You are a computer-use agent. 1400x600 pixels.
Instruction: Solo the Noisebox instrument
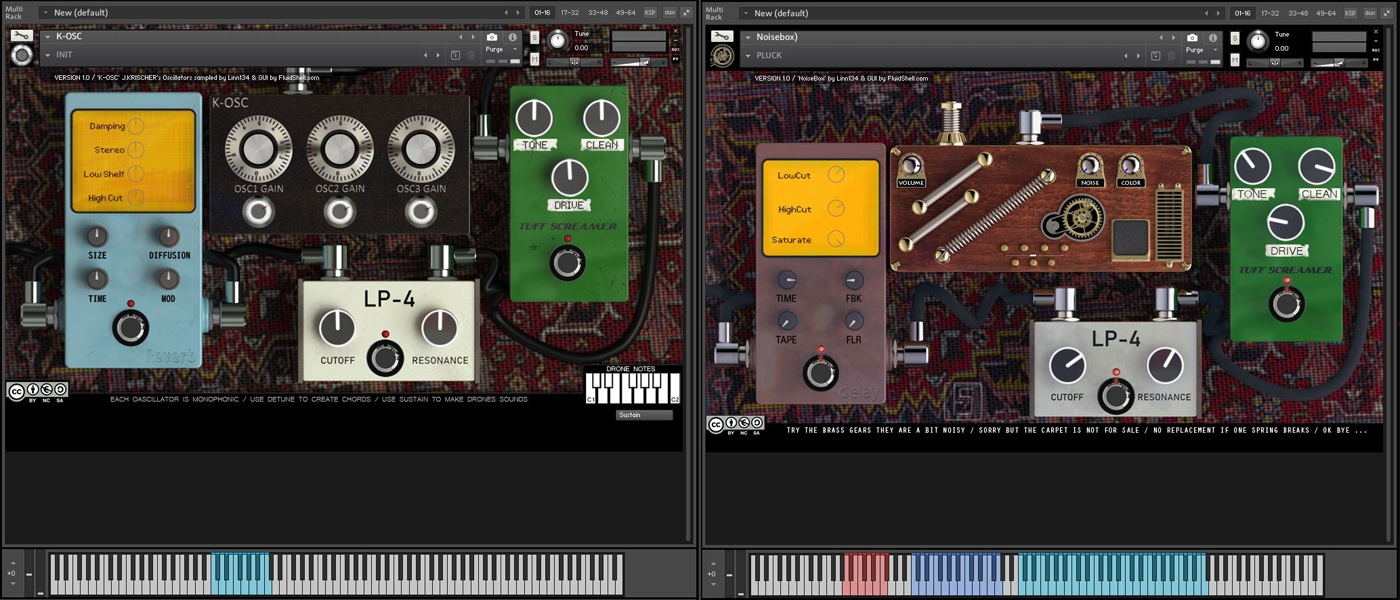click(1235, 38)
